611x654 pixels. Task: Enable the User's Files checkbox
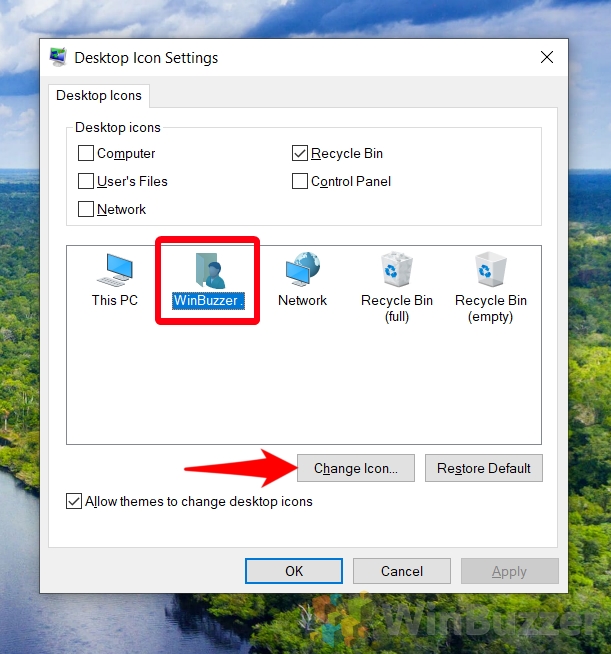point(86,181)
